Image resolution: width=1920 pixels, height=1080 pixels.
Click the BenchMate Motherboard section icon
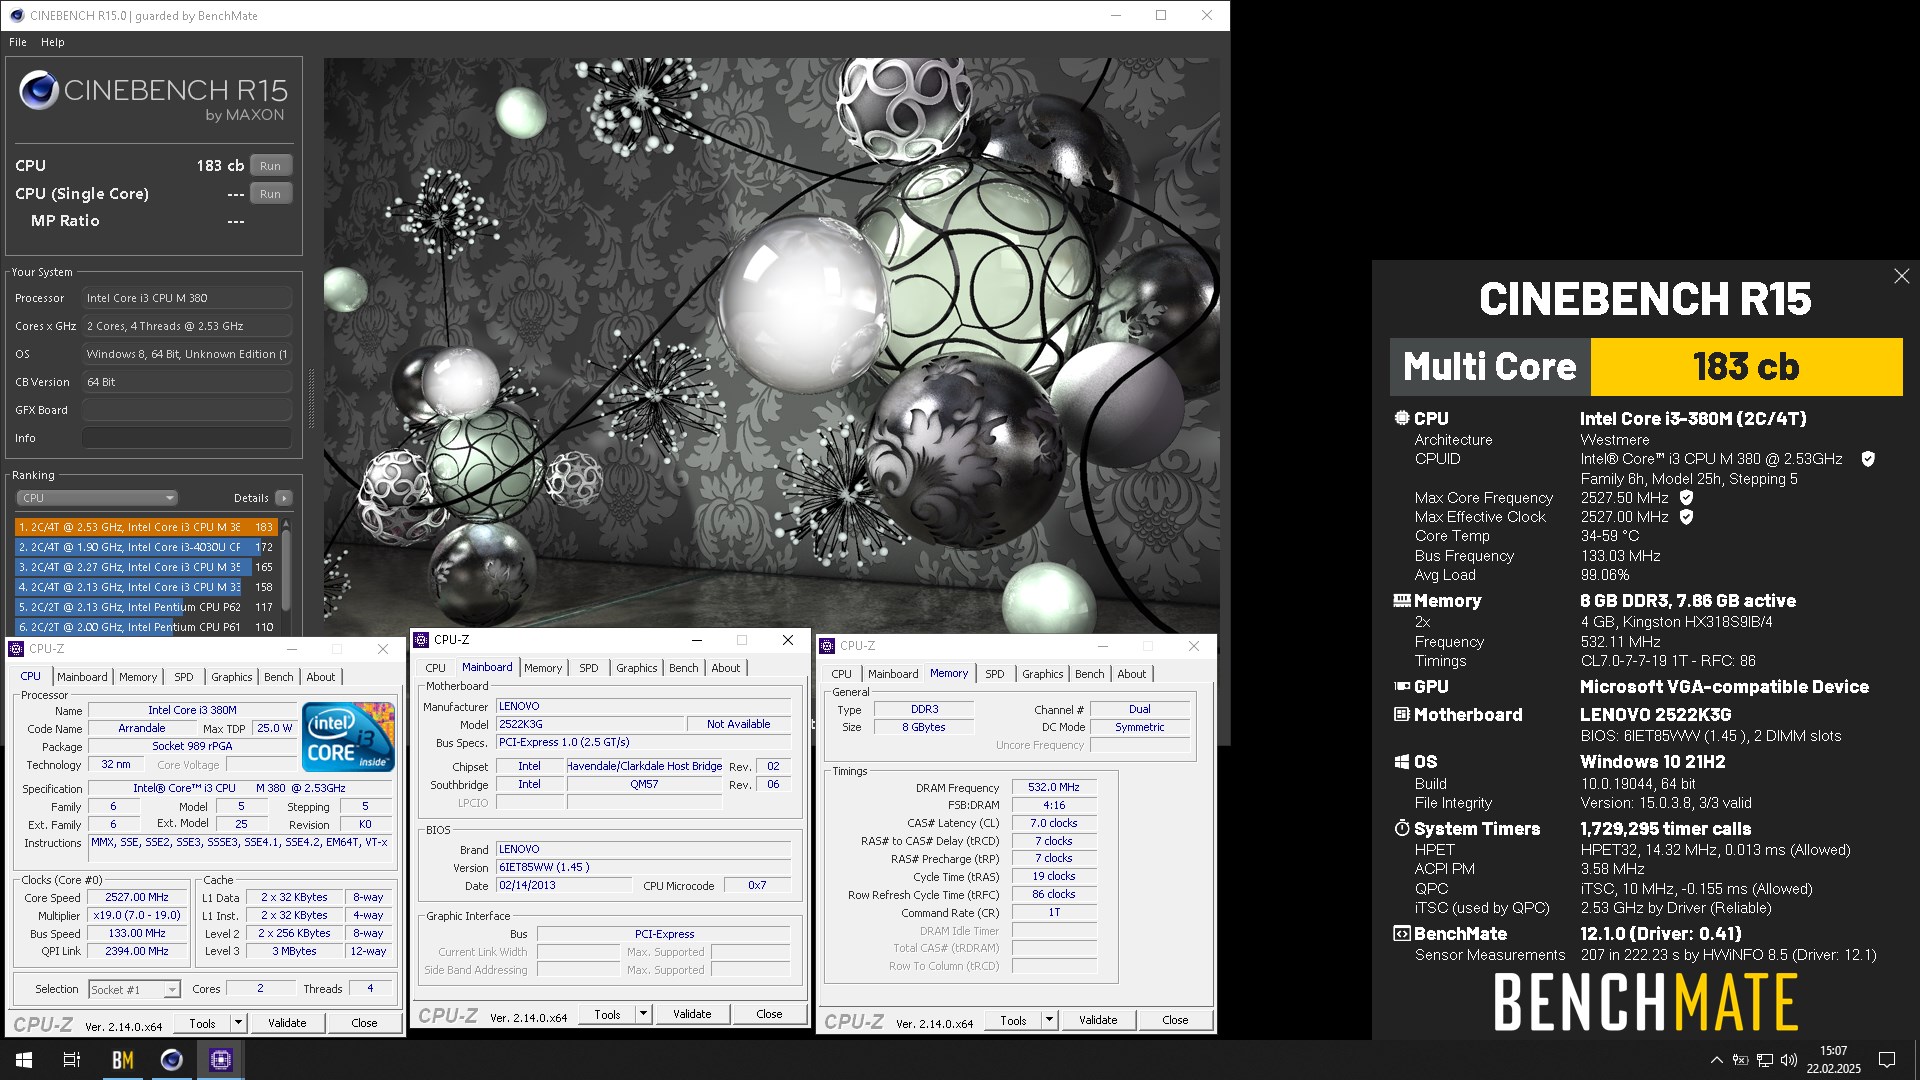pos(1402,715)
